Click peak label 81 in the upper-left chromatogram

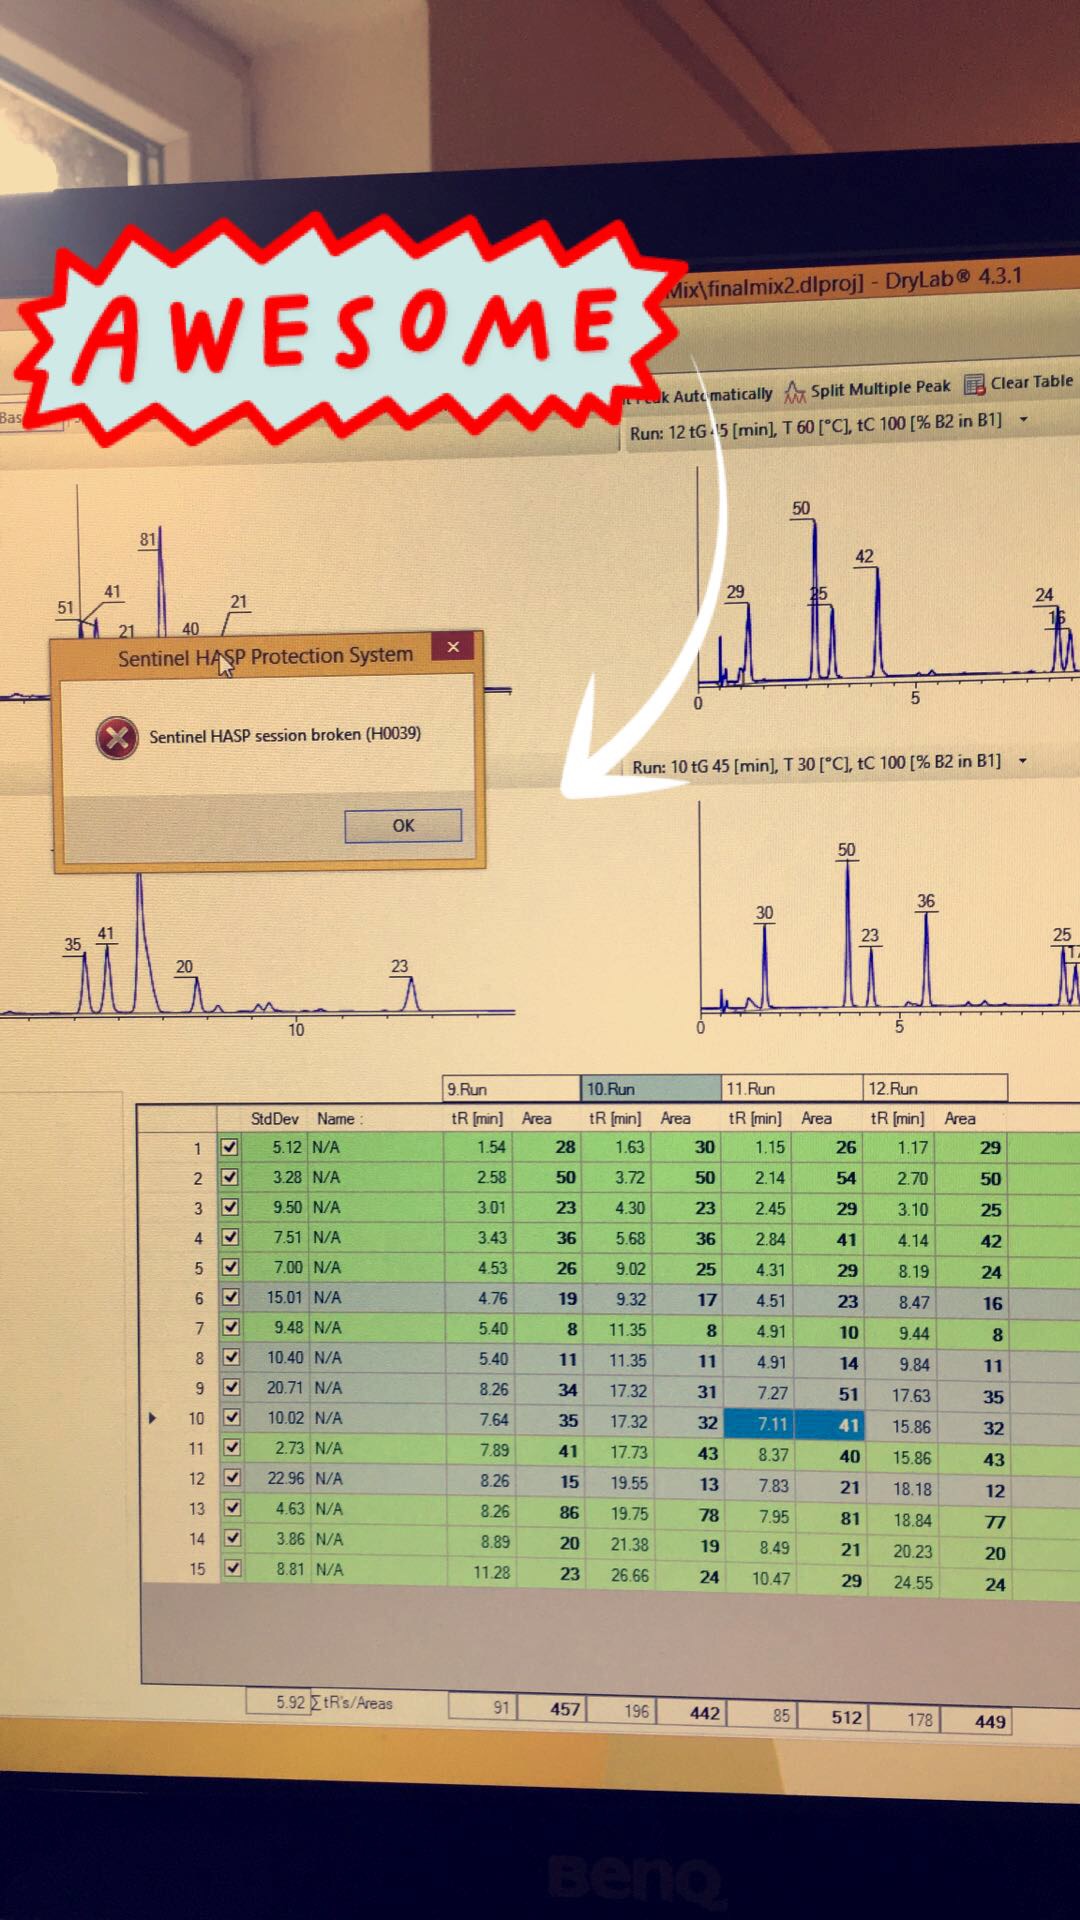(148, 539)
